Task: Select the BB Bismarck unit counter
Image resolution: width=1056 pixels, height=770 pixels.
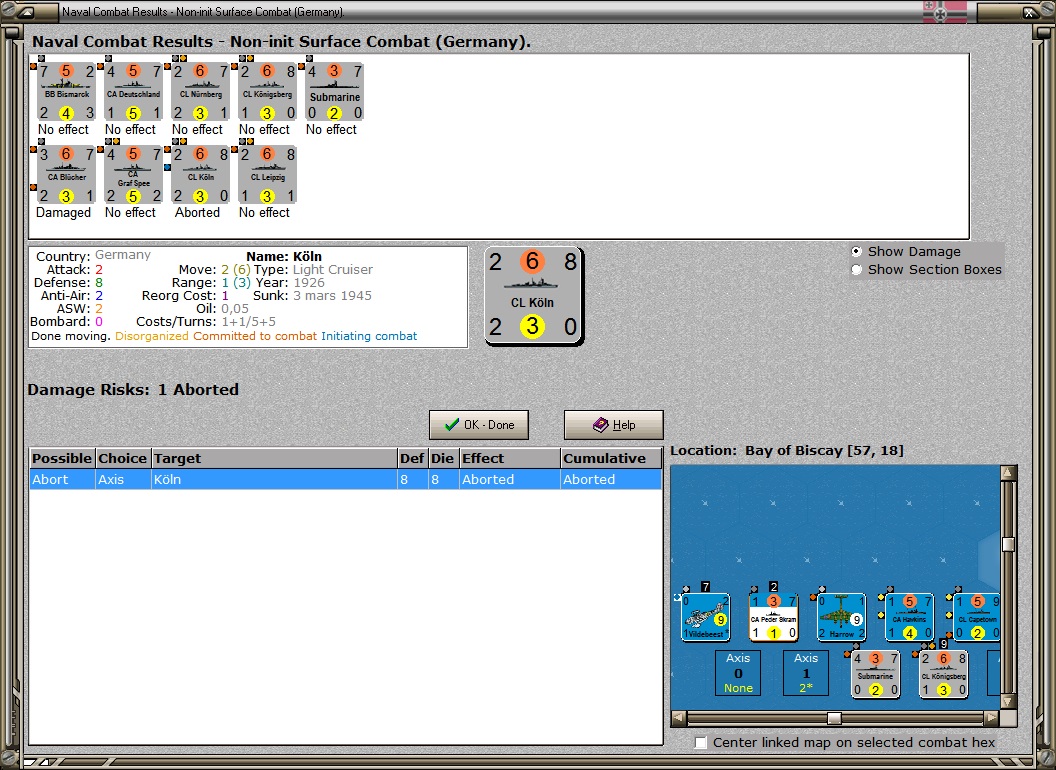Action: point(66,92)
